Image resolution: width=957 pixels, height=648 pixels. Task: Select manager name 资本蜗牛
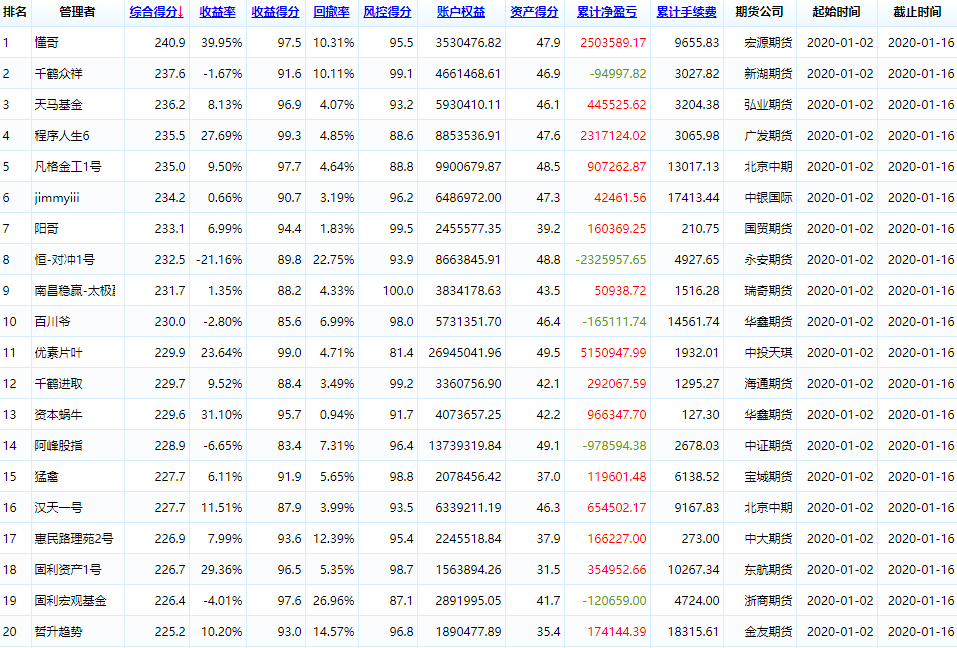tap(59, 415)
